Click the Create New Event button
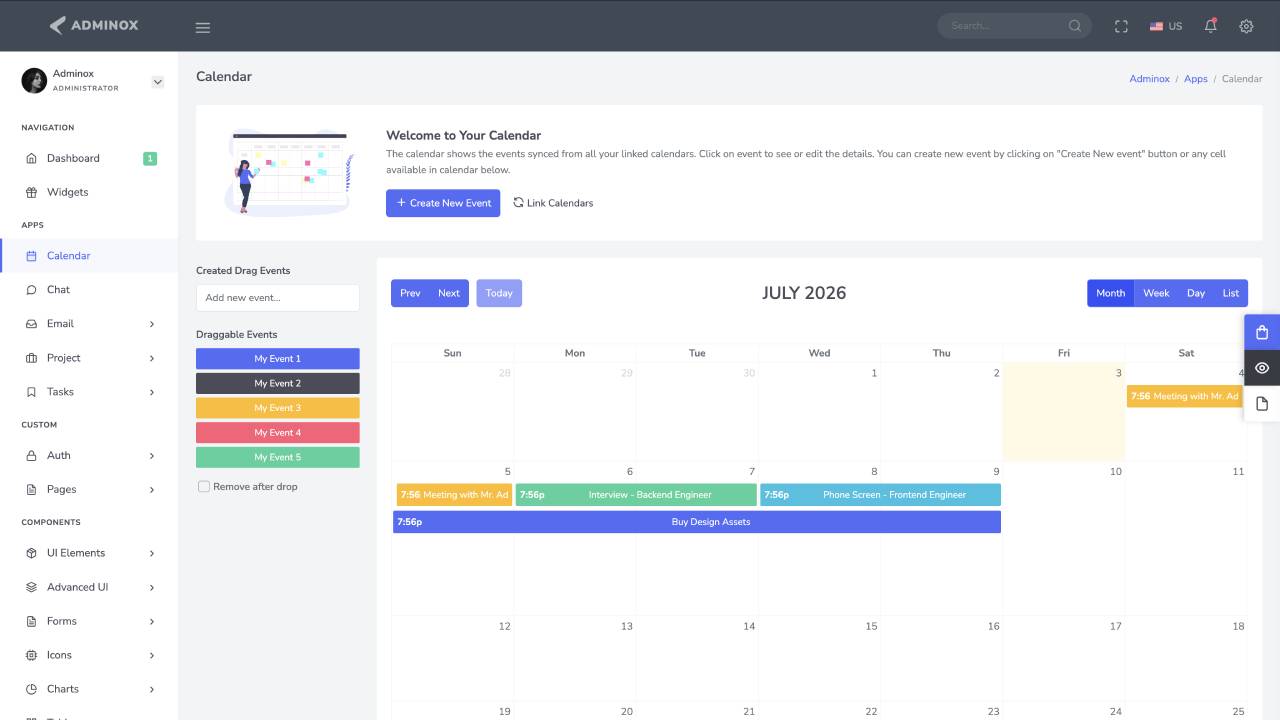The height and width of the screenshot is (720, 1280). click(443, 203)
